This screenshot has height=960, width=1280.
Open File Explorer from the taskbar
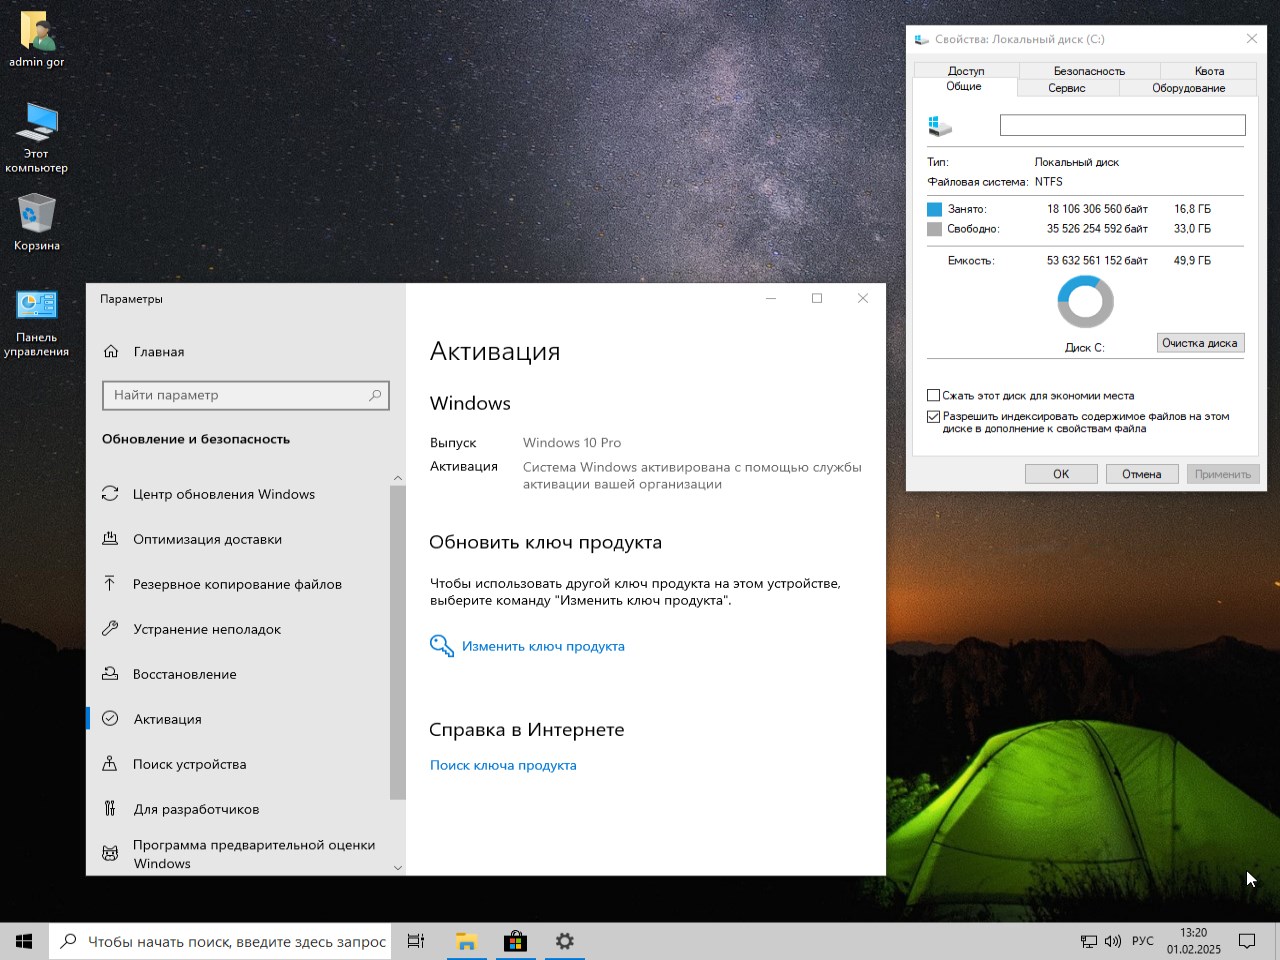[x=466, y=941]
